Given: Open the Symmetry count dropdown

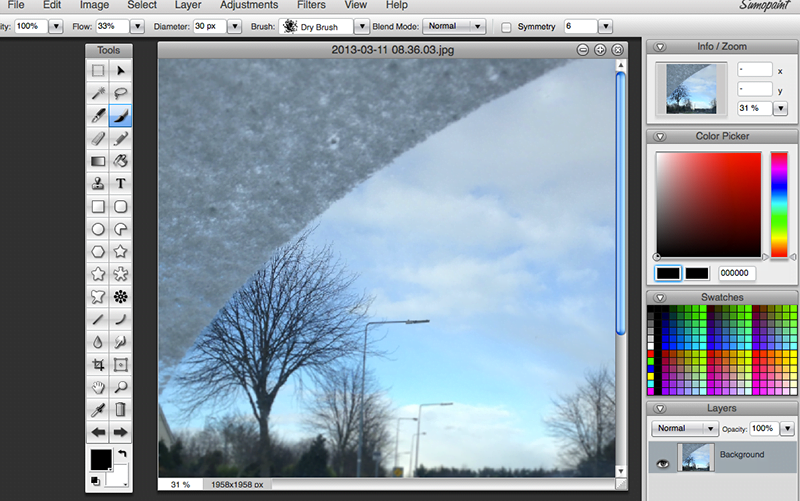Looking at the screenshot, I should point(605,27).
